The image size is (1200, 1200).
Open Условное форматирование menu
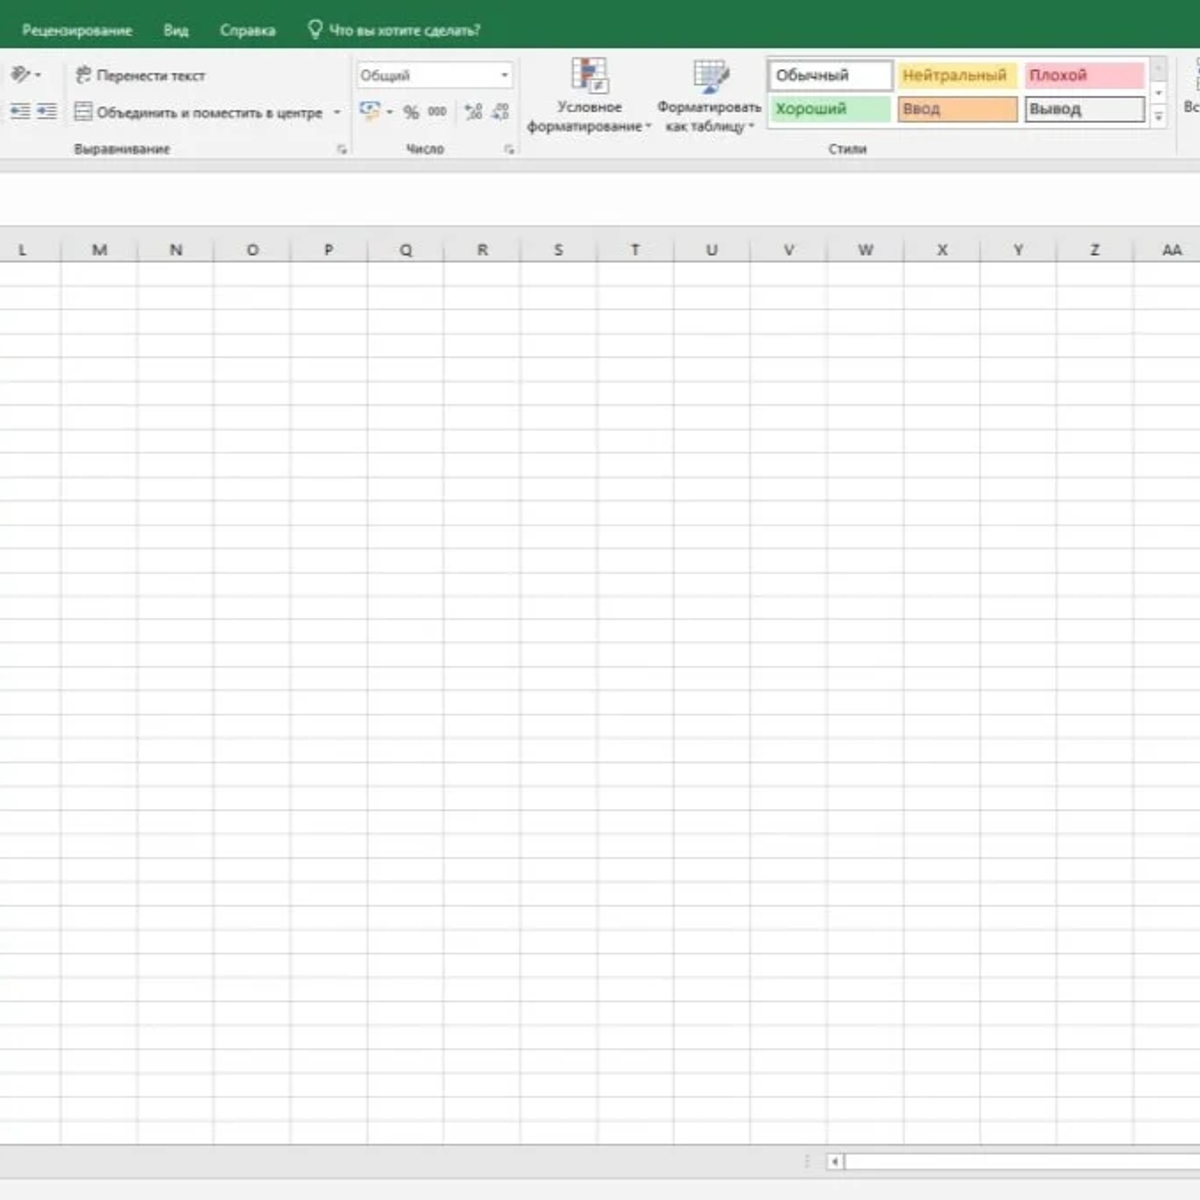tap(589, 96)
